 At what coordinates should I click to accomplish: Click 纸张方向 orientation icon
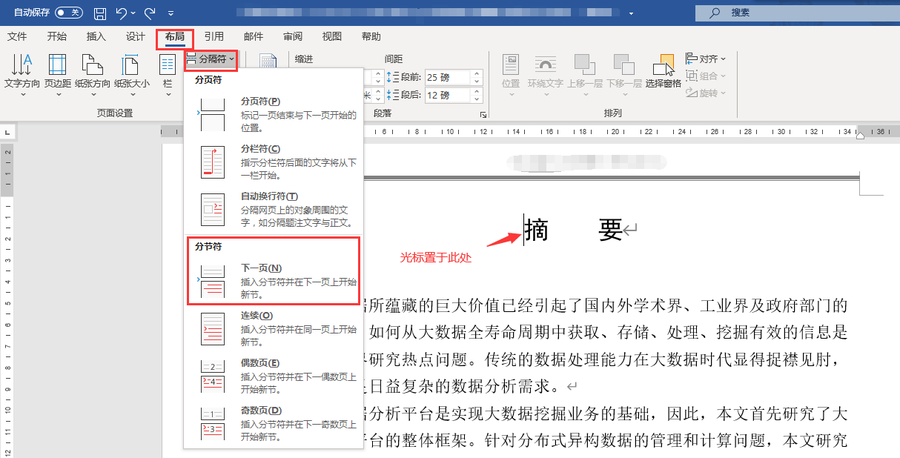(x=94, y=72)
